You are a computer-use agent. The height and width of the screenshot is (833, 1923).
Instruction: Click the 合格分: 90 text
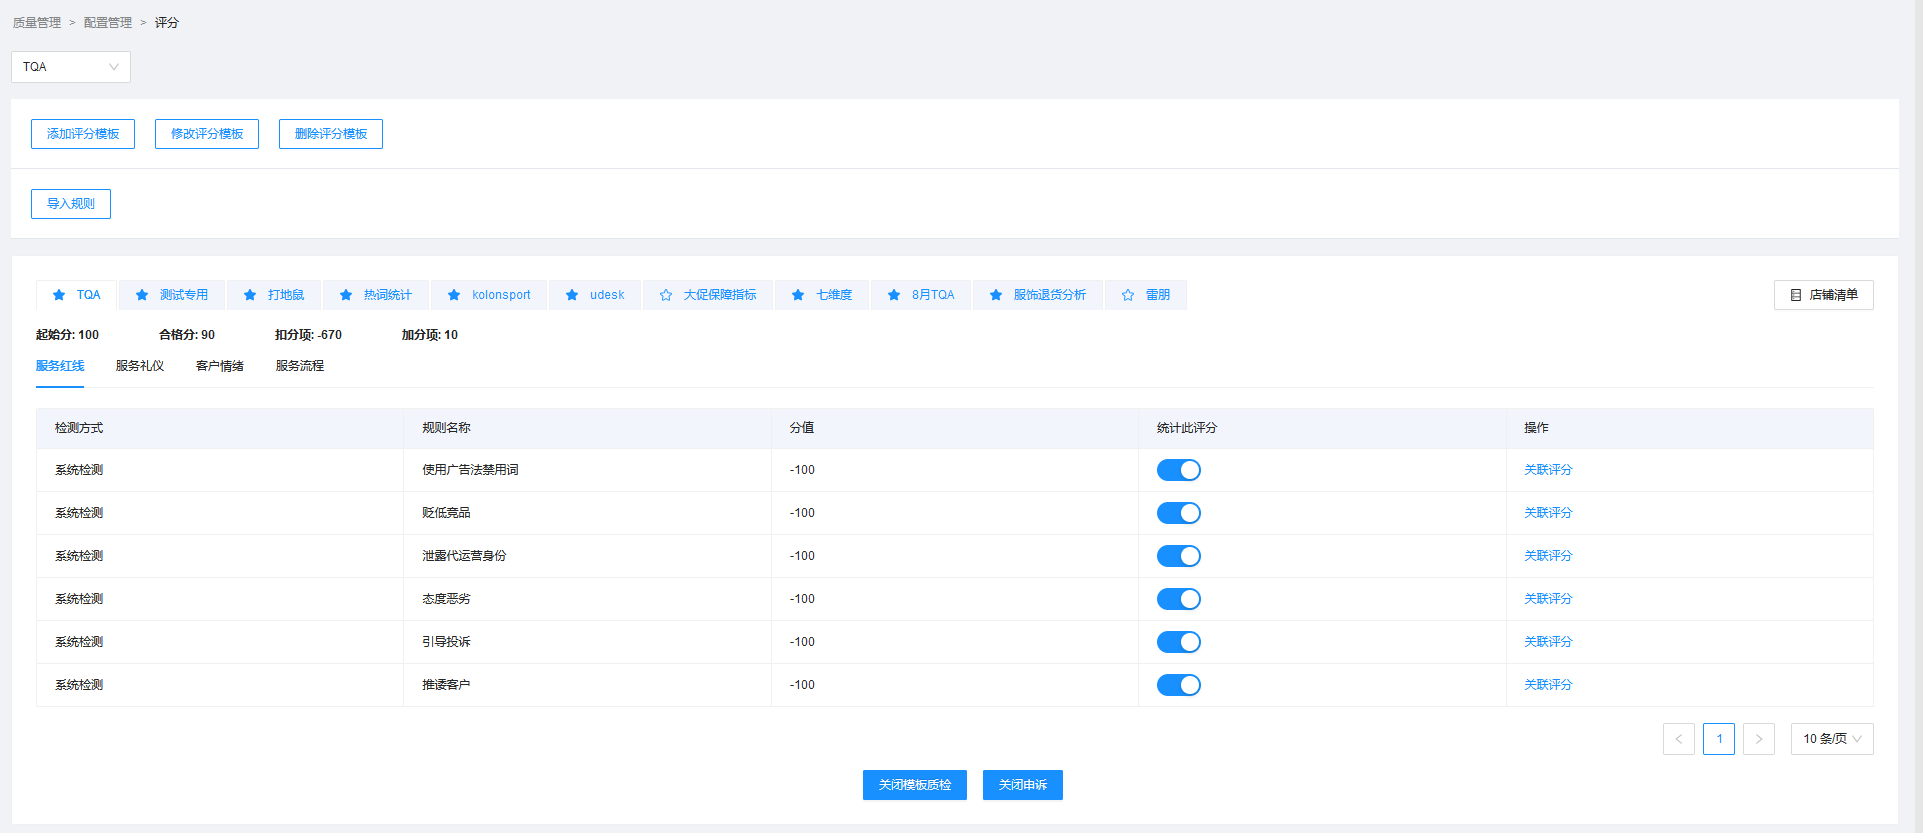click(x=187, y=335)
